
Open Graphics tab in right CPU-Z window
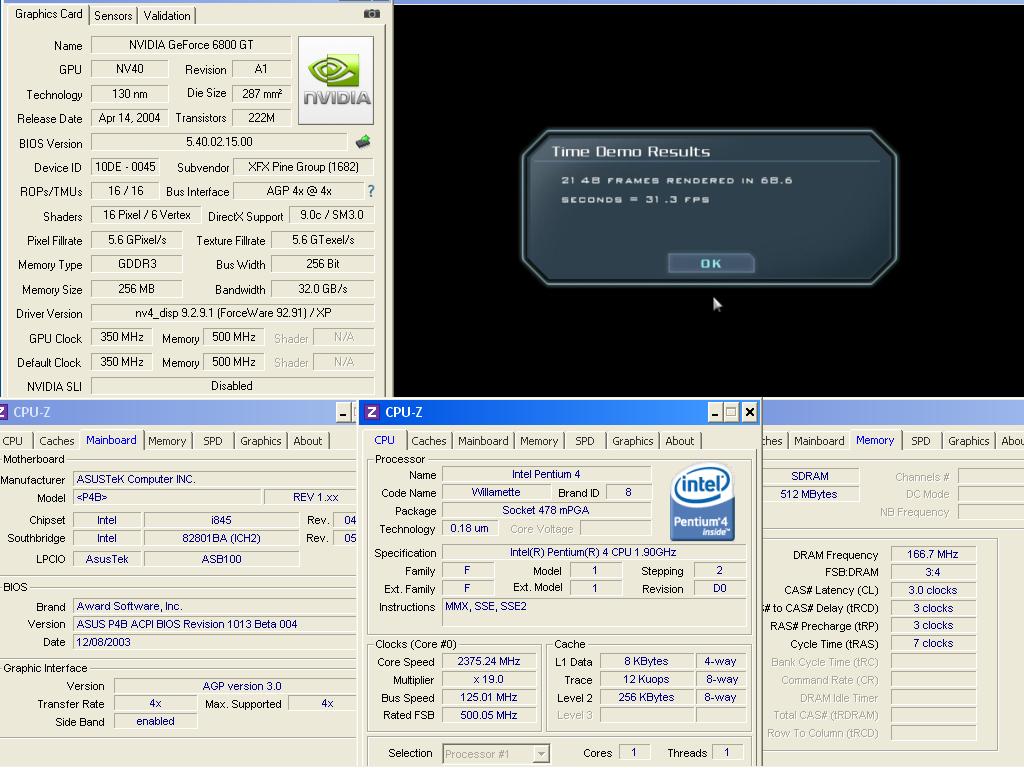(968, 441)
